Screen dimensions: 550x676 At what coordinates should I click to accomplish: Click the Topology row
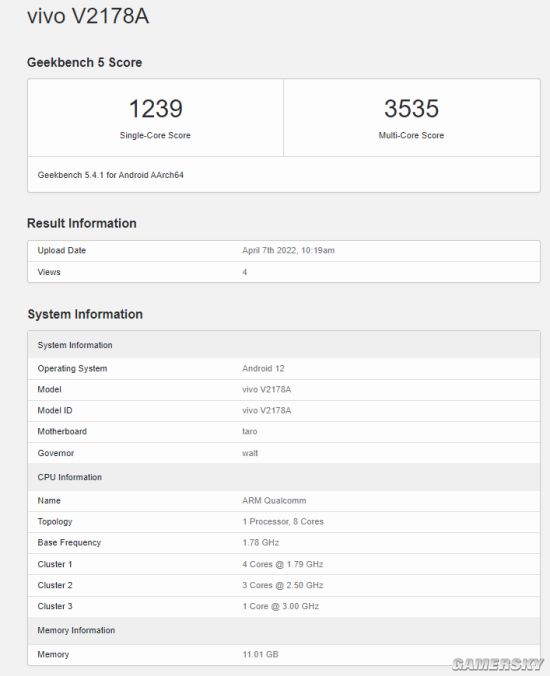pos(284,522)
